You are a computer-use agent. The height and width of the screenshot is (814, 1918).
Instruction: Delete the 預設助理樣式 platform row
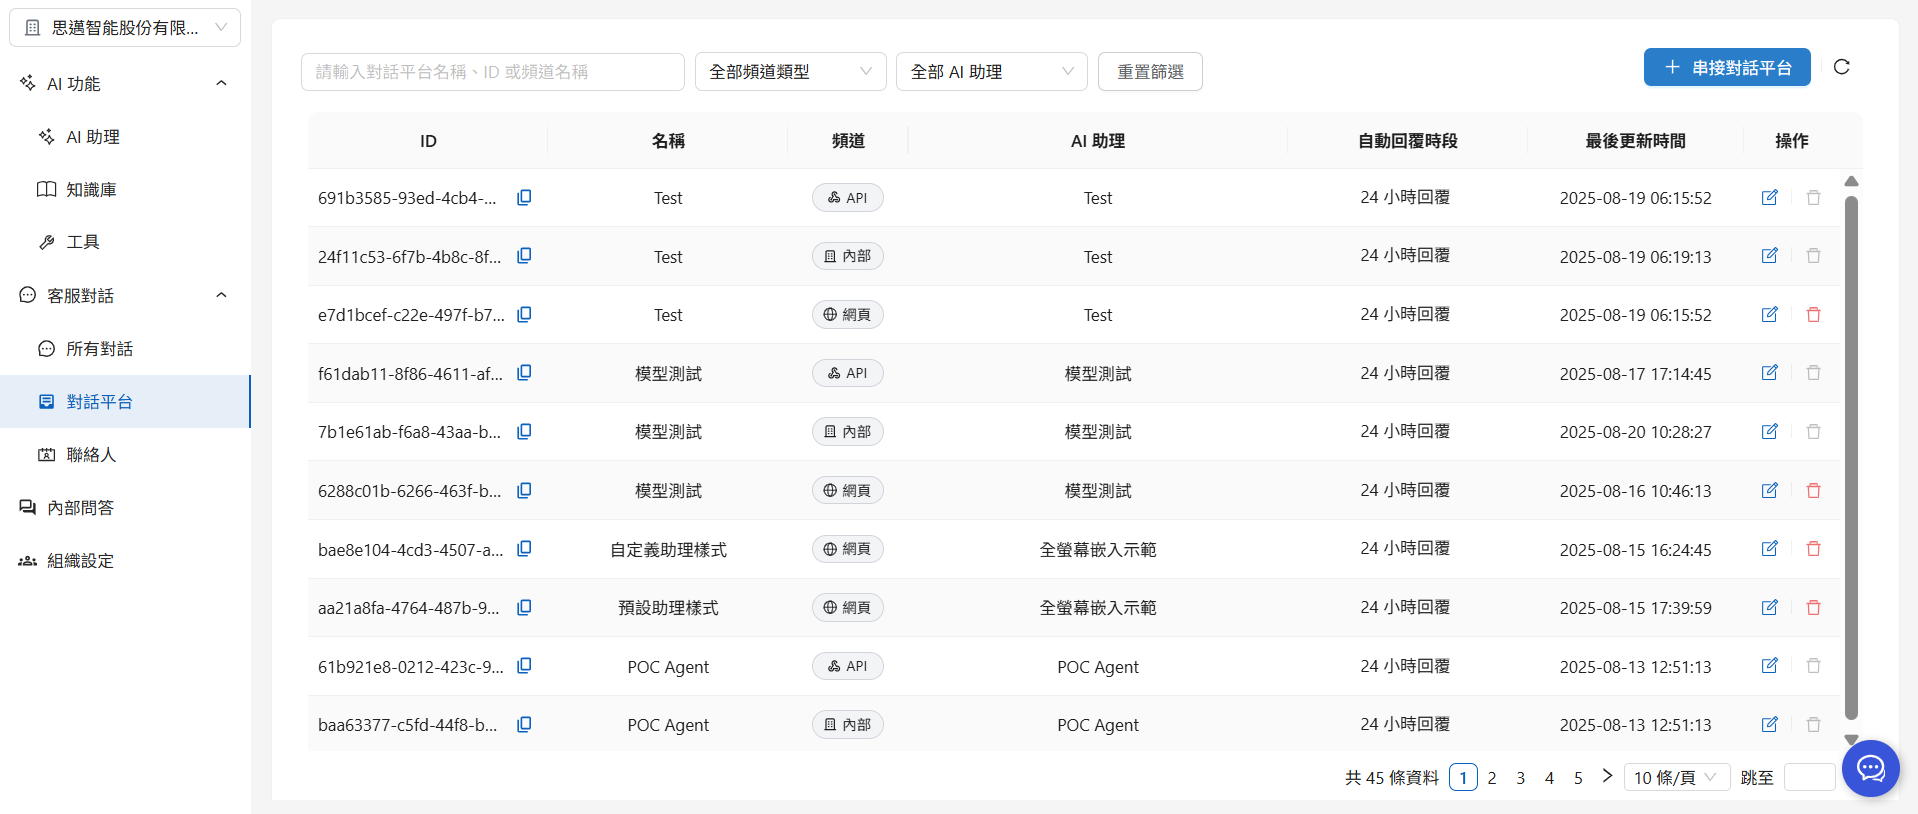point(1813,608)
